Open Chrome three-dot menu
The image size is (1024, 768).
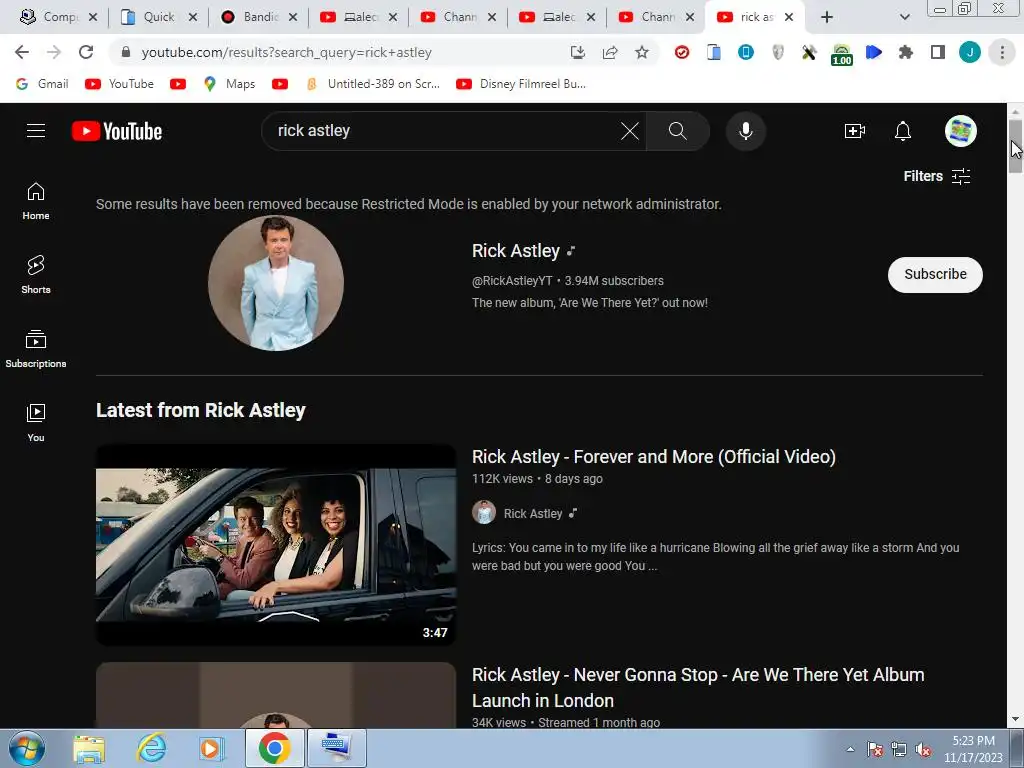tap(1002, 52)
